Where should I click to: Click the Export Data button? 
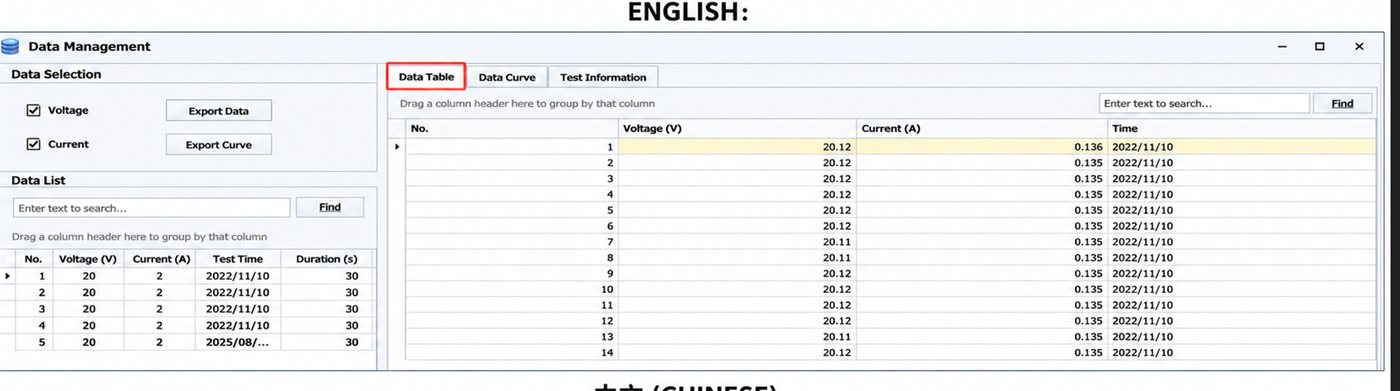point(218,111)
